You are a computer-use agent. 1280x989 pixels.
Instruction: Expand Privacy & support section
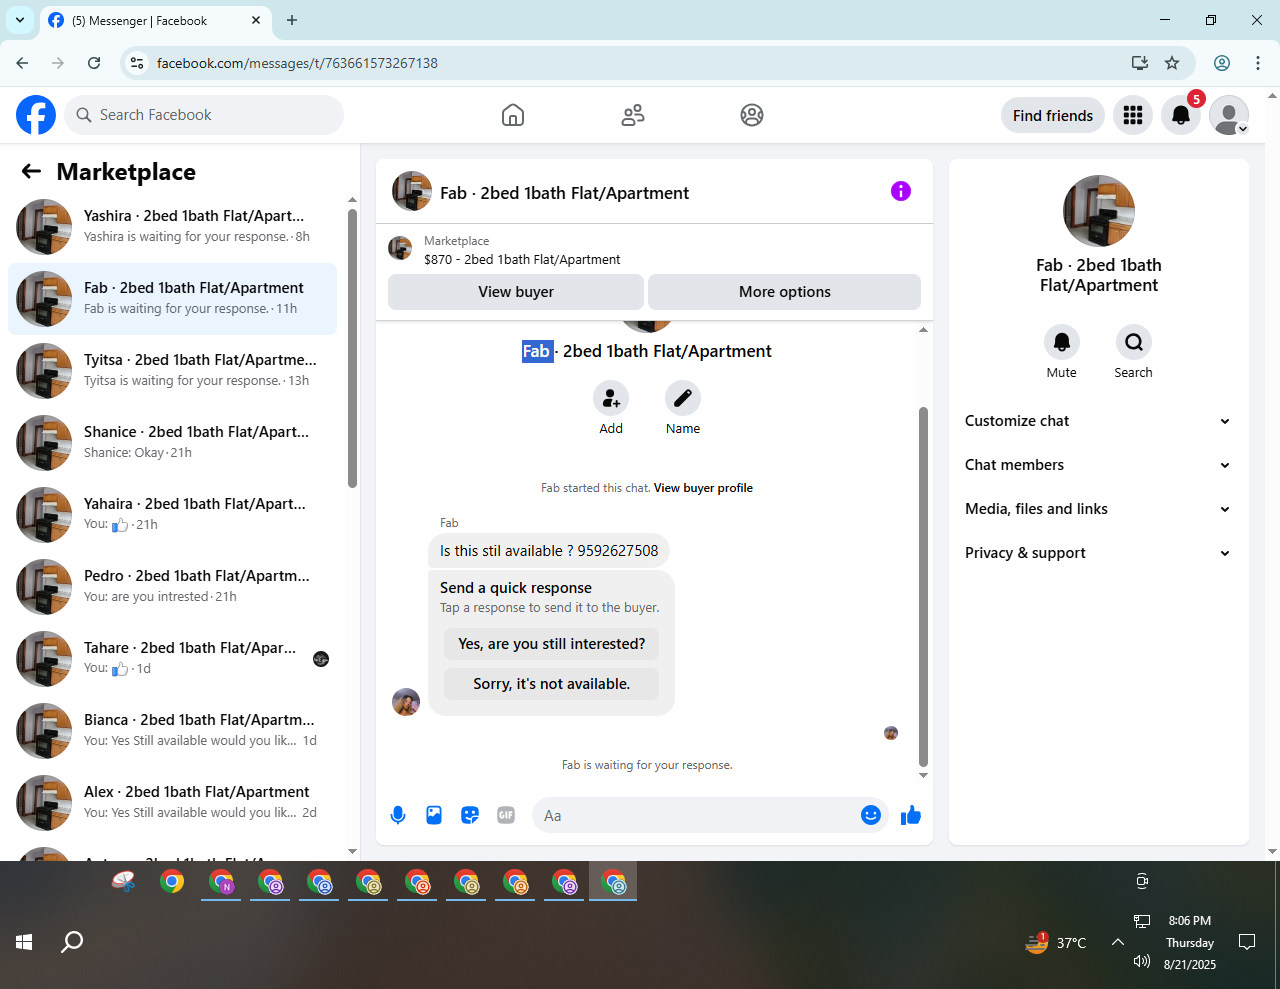click(1098, 553)
